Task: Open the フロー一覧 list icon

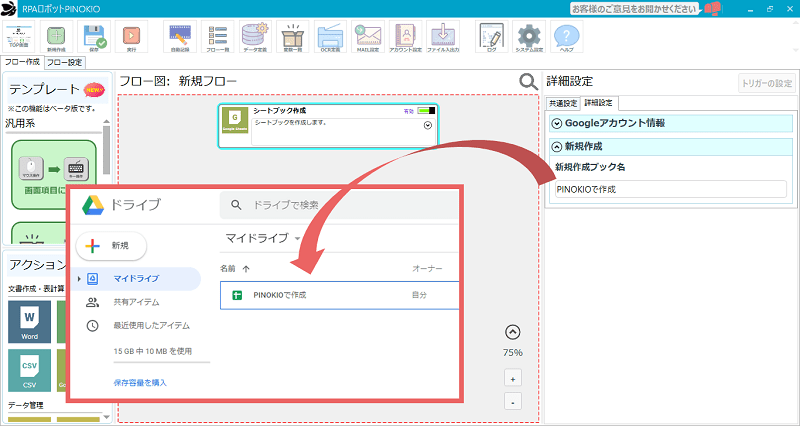Action: [217, 37]
